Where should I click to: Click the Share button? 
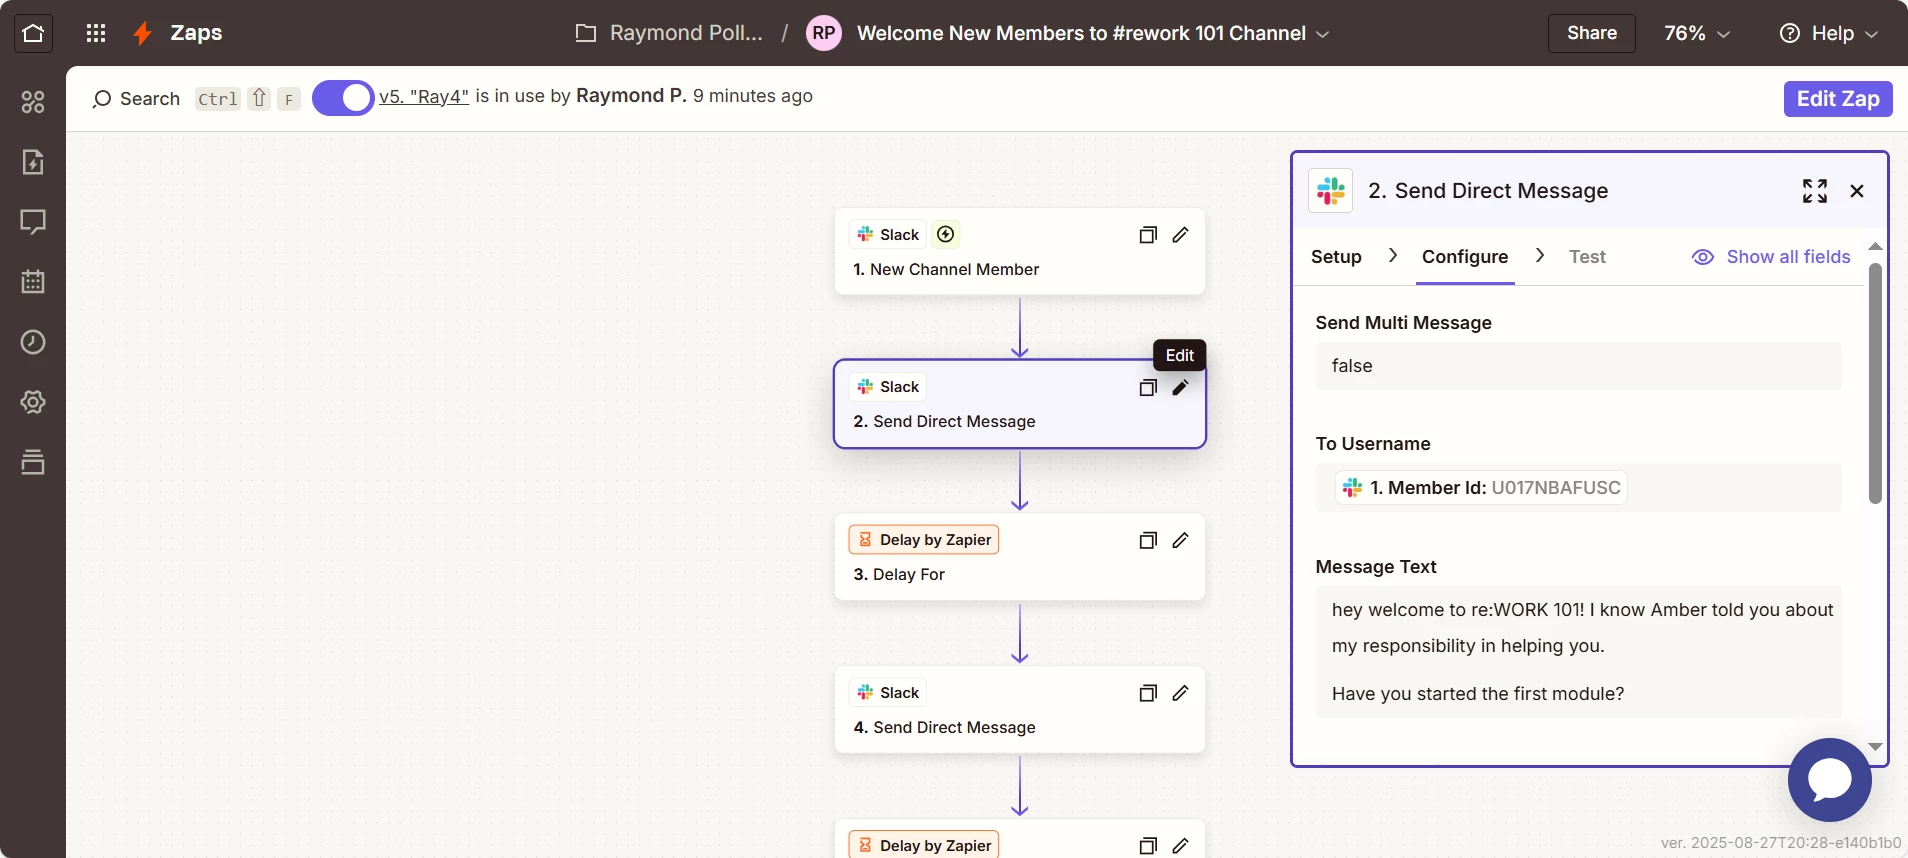[x=1592, y=33]
